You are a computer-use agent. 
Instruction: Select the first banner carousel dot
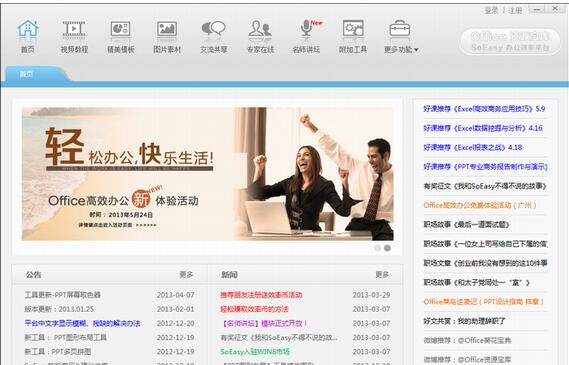coord(377,248)
